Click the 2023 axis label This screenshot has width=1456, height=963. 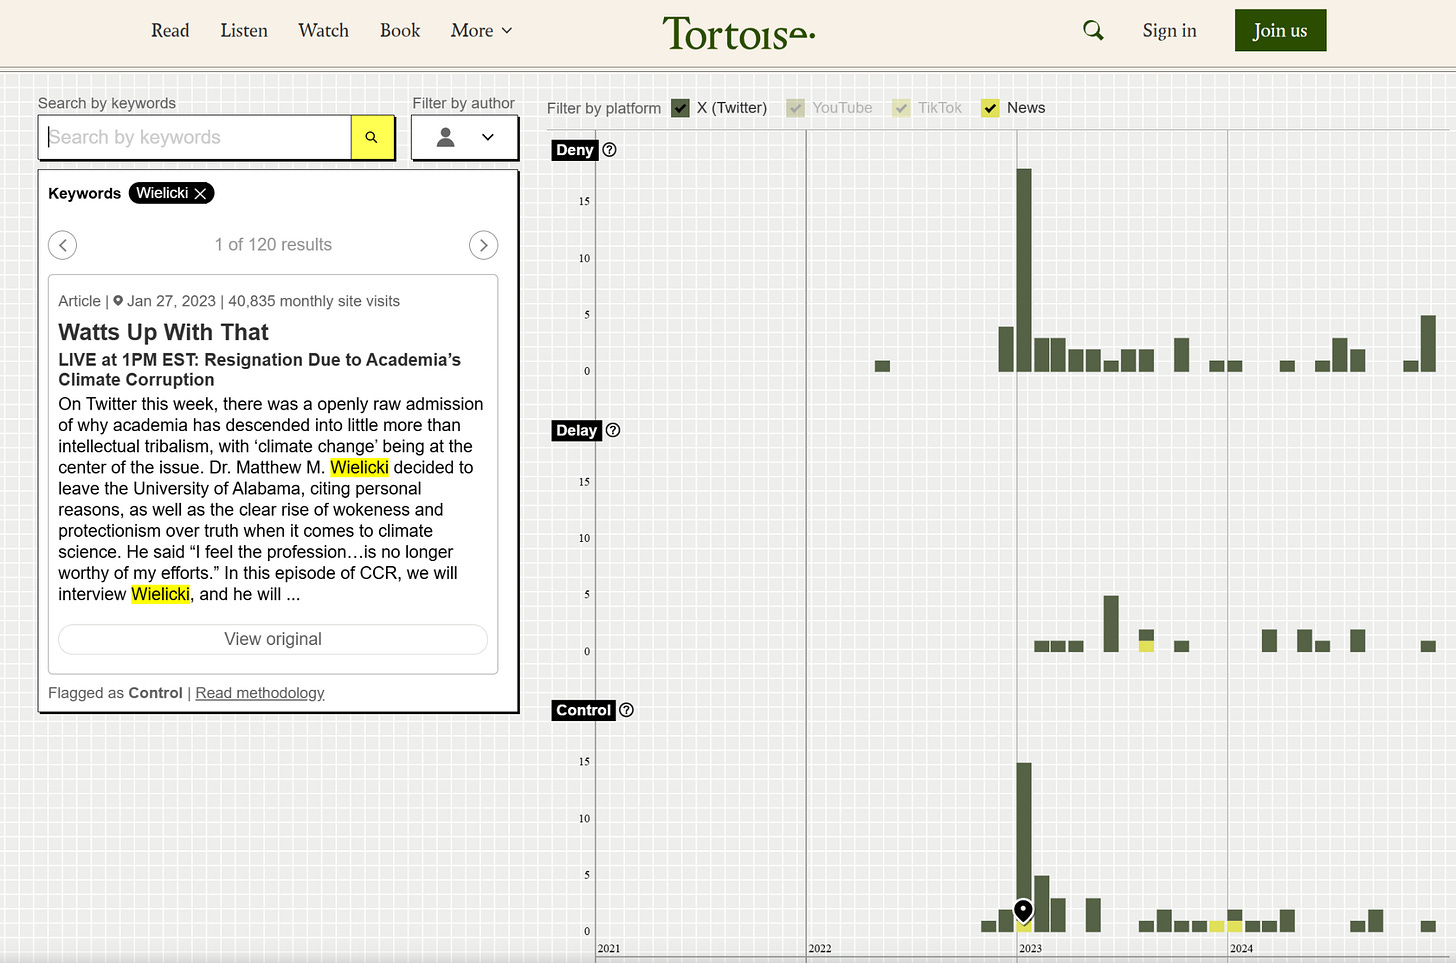tap(1030, 949)
